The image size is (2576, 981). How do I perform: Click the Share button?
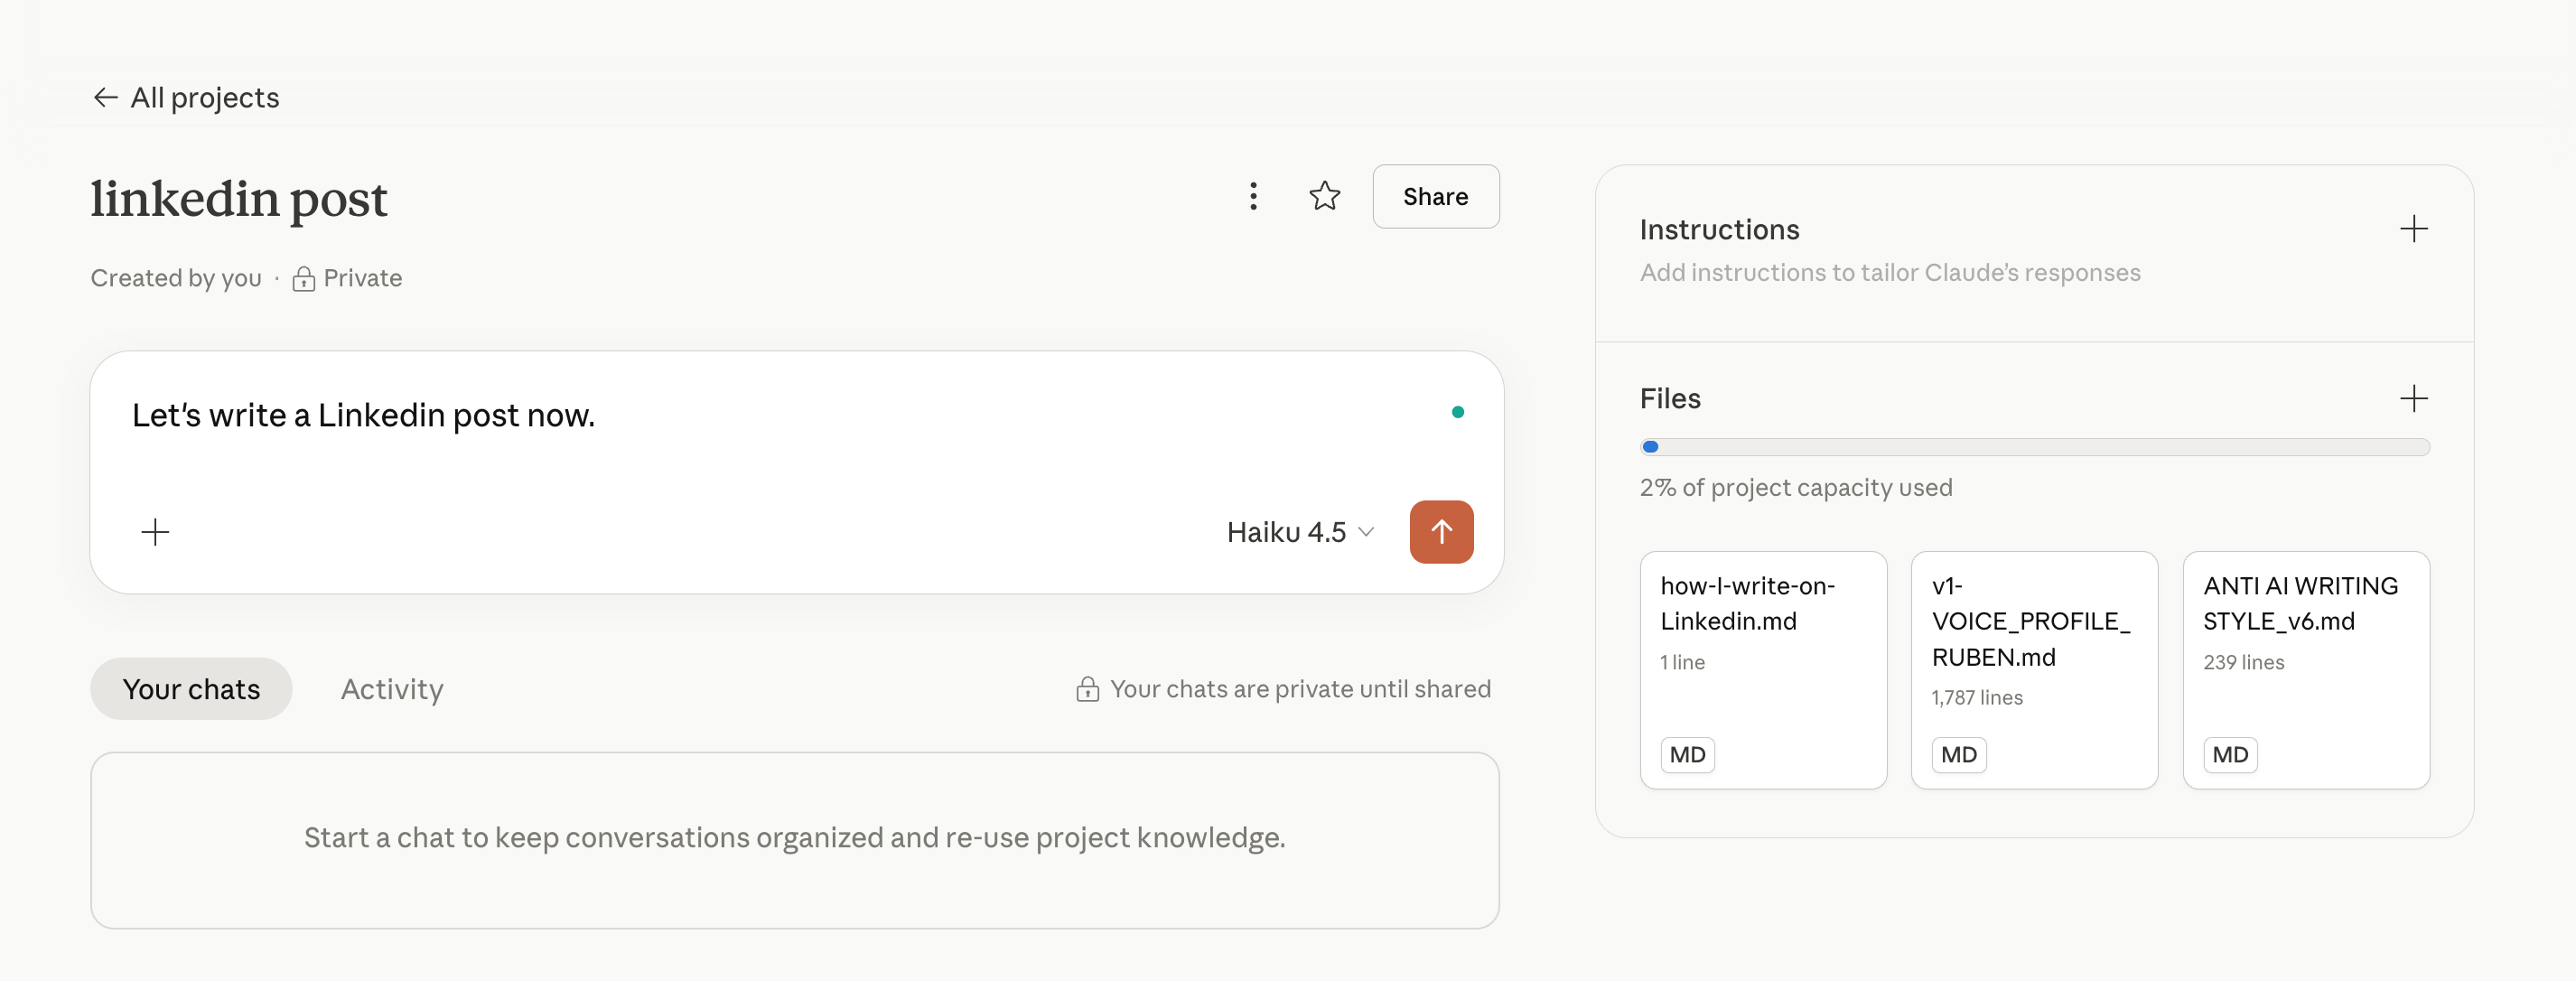pos(1434,196)
